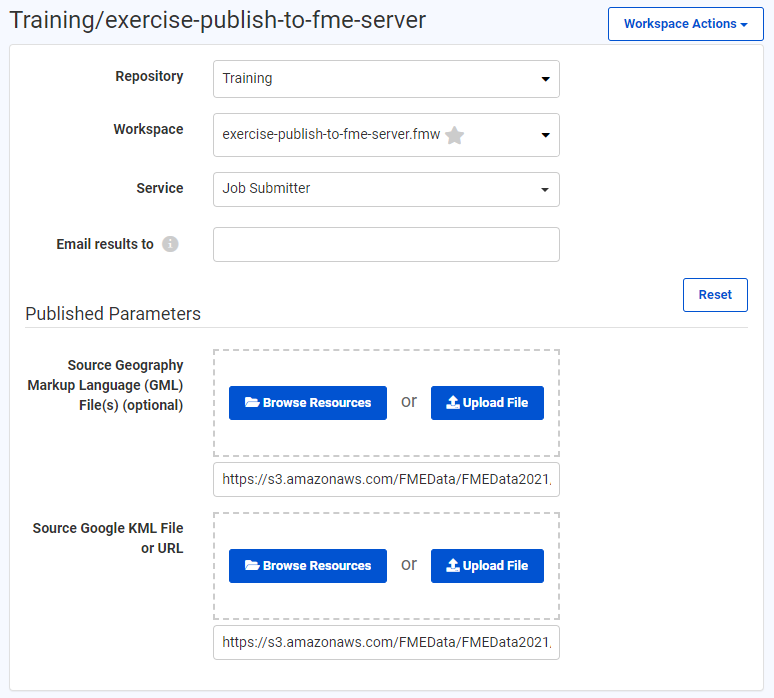Click Upload File for the GML source

(x=487, y=403)
